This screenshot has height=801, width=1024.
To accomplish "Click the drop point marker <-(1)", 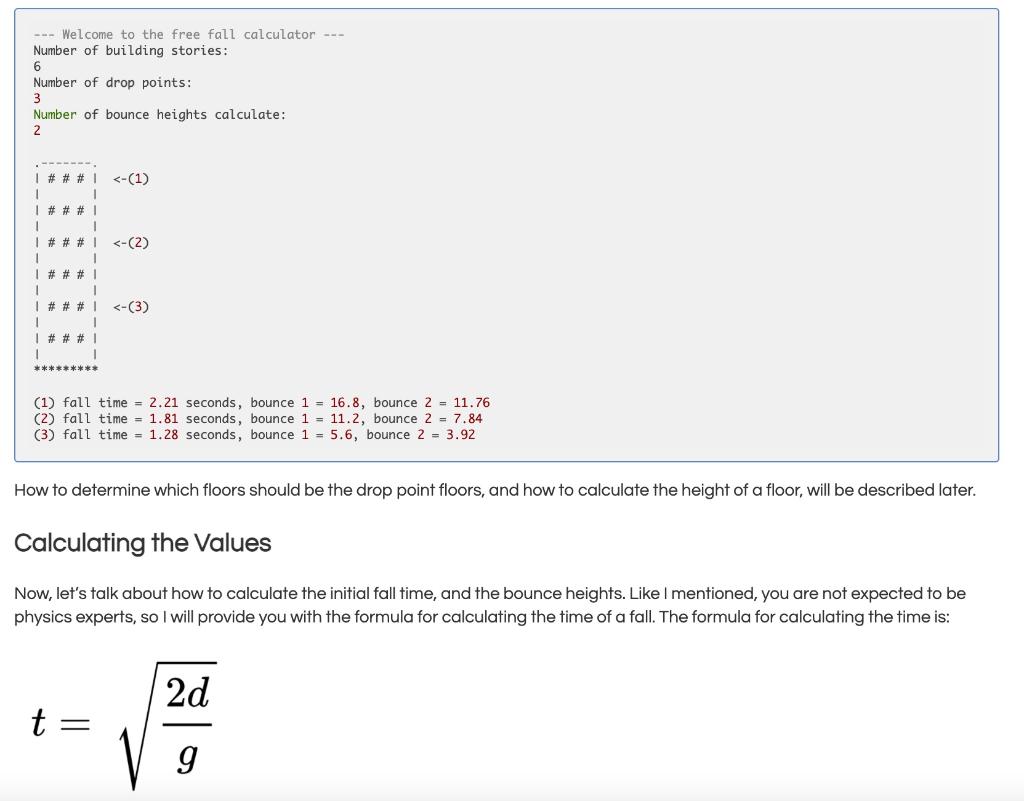I will pos(131,178).
